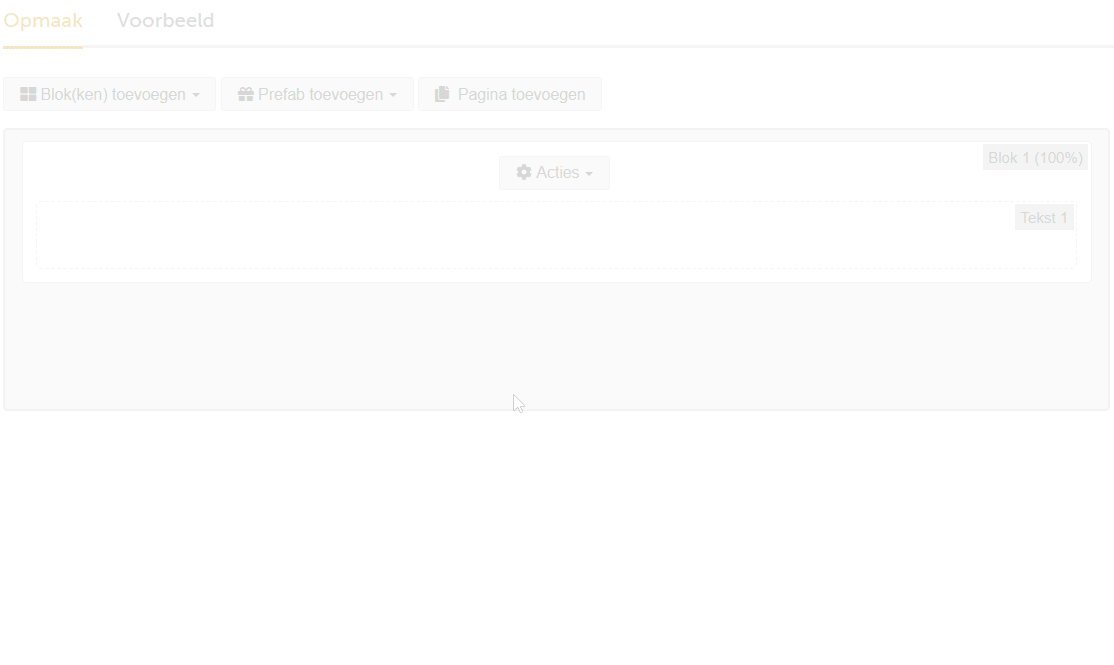Click empty canvas area below Blok 1
This screenshot has width=1114, height=665.
[556, 345]
